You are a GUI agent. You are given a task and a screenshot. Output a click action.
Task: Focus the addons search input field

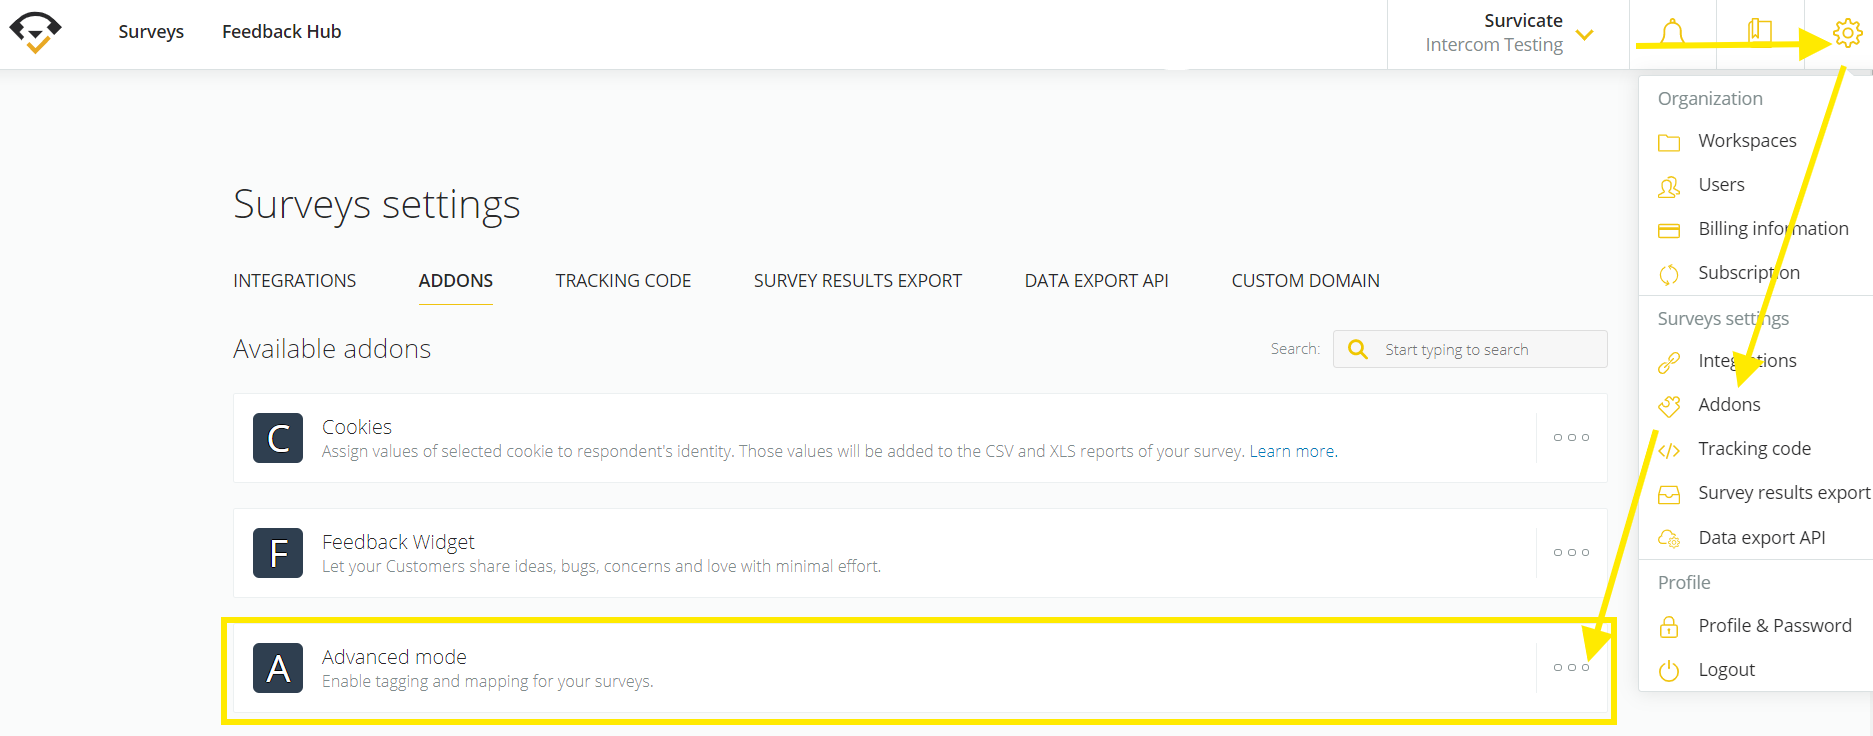[x=1470, y=349]
